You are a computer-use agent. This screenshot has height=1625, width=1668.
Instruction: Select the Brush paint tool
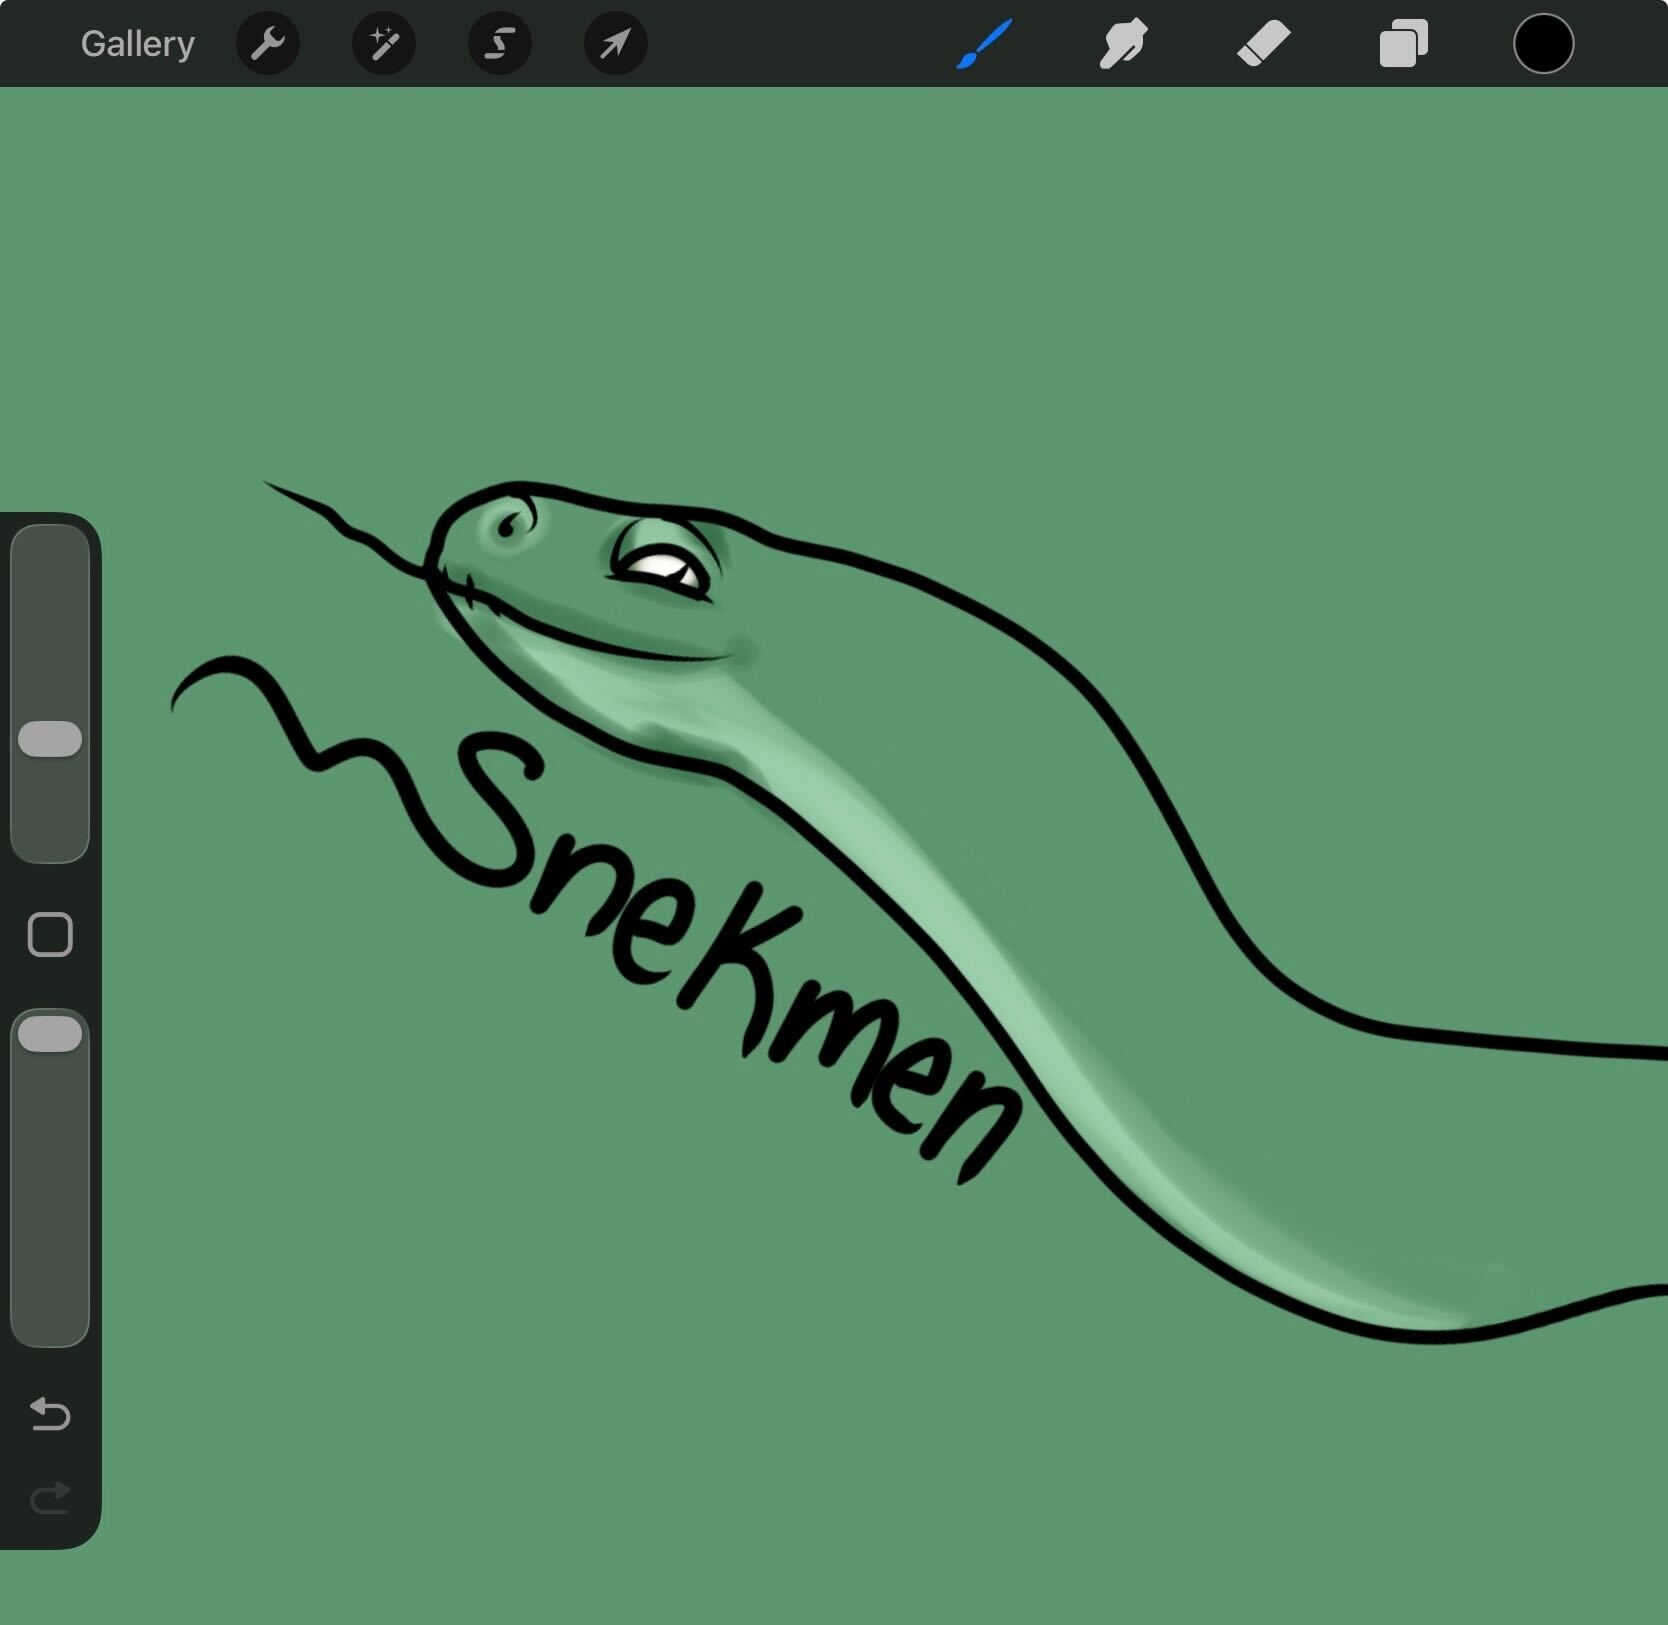pos(984,44)
